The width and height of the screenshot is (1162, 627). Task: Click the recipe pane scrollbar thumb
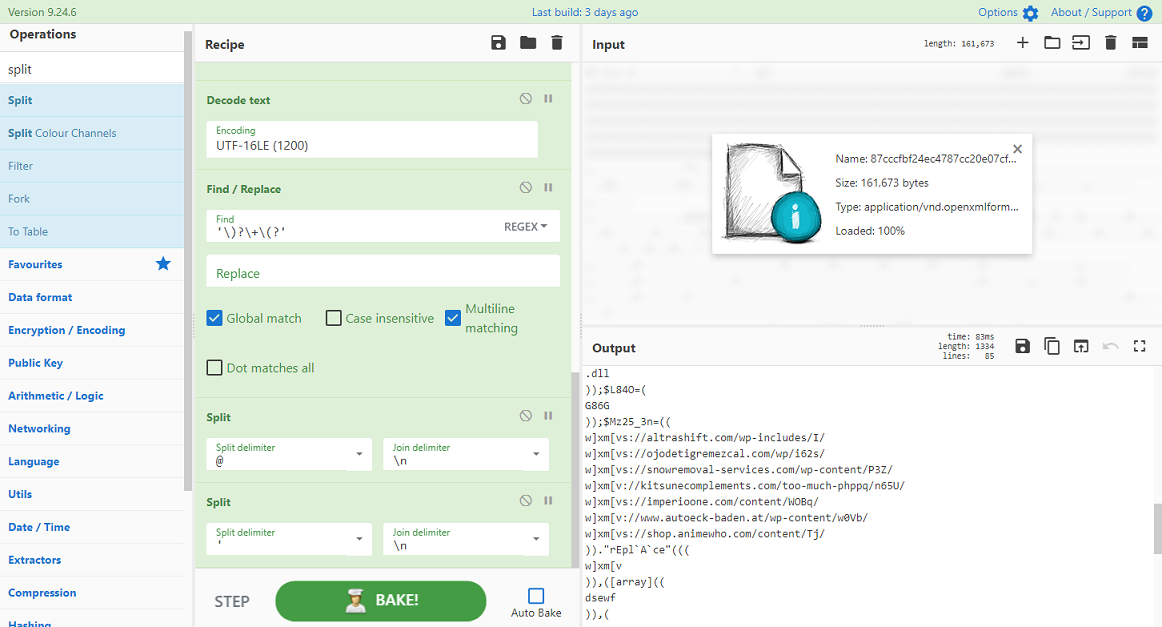[574, 470]
